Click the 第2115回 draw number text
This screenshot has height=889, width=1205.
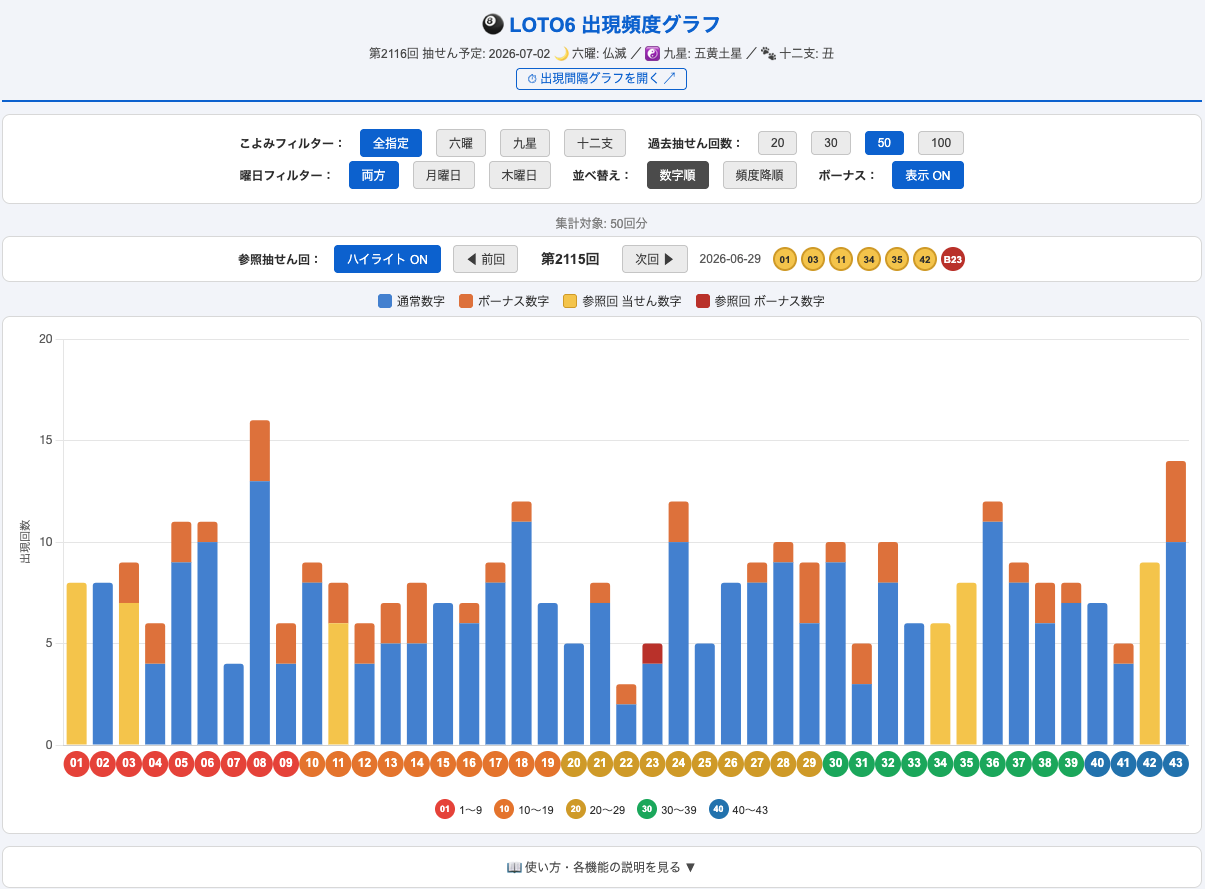point(570,259)
